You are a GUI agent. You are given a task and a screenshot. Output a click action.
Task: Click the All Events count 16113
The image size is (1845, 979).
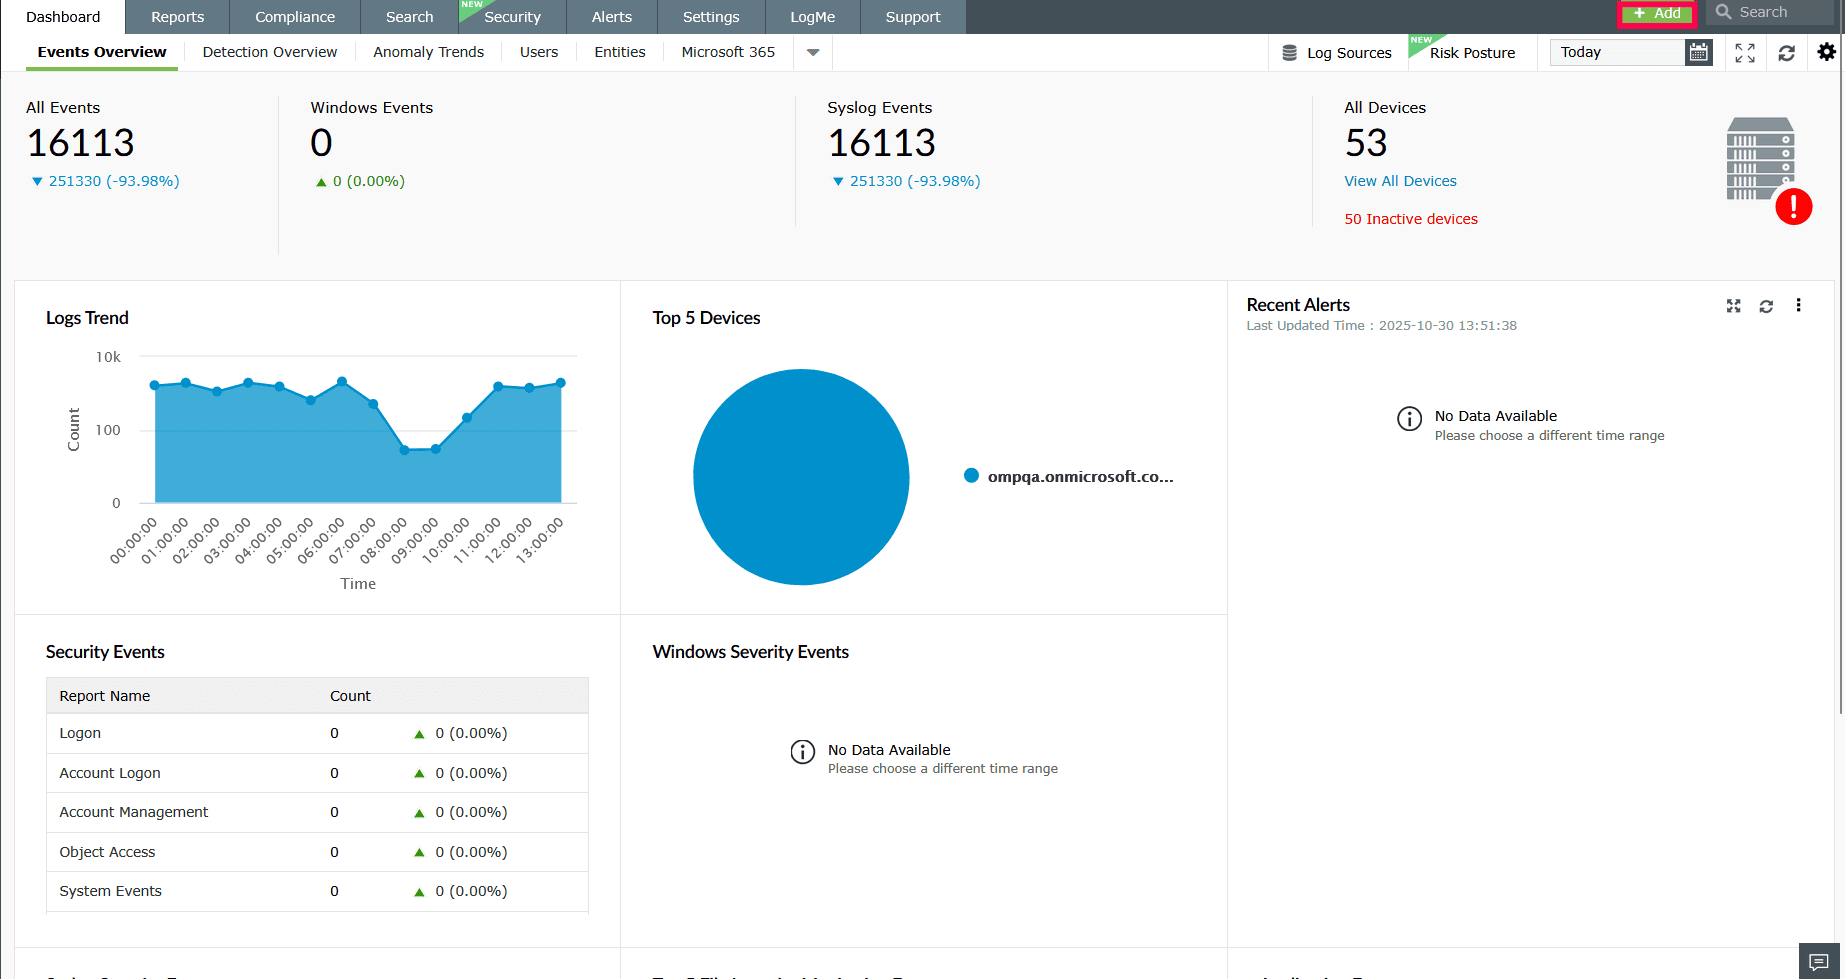[x=81, y=143]
